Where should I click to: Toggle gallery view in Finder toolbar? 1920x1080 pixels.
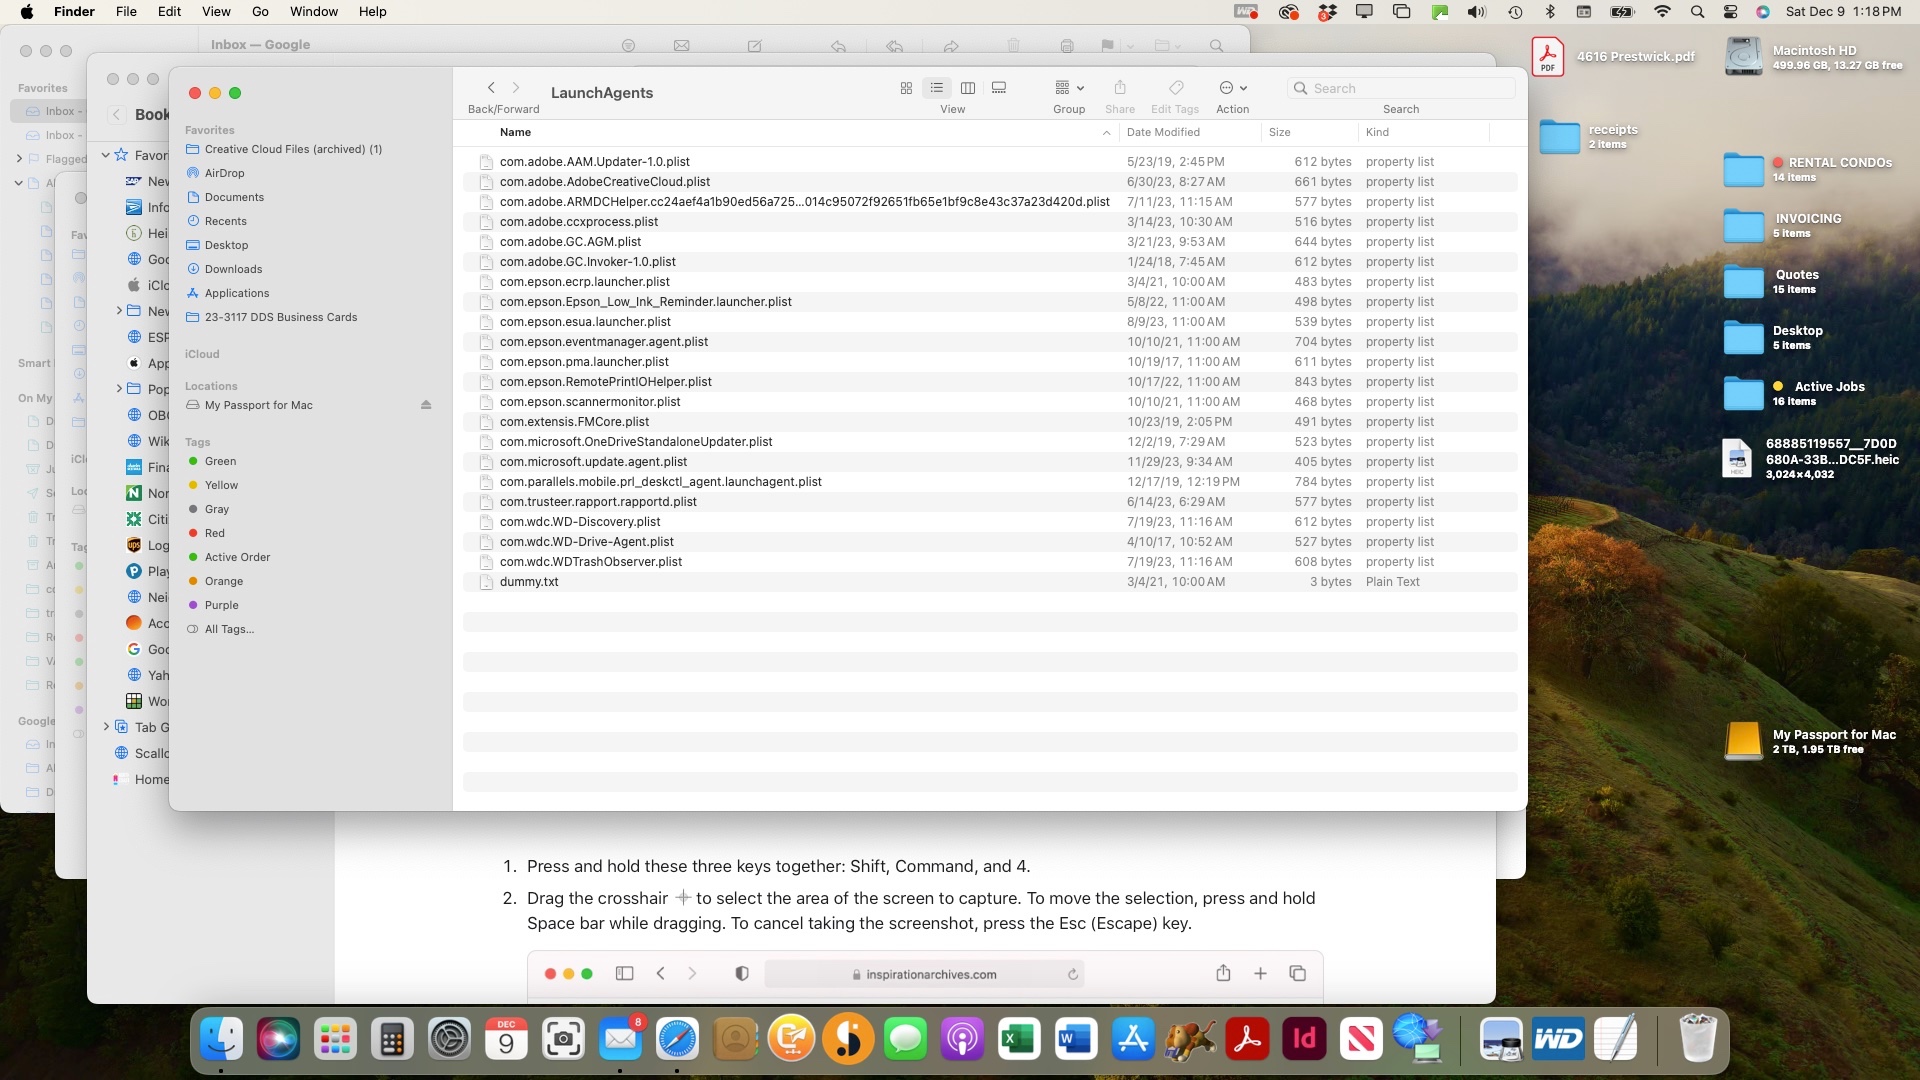click(997, 88)
